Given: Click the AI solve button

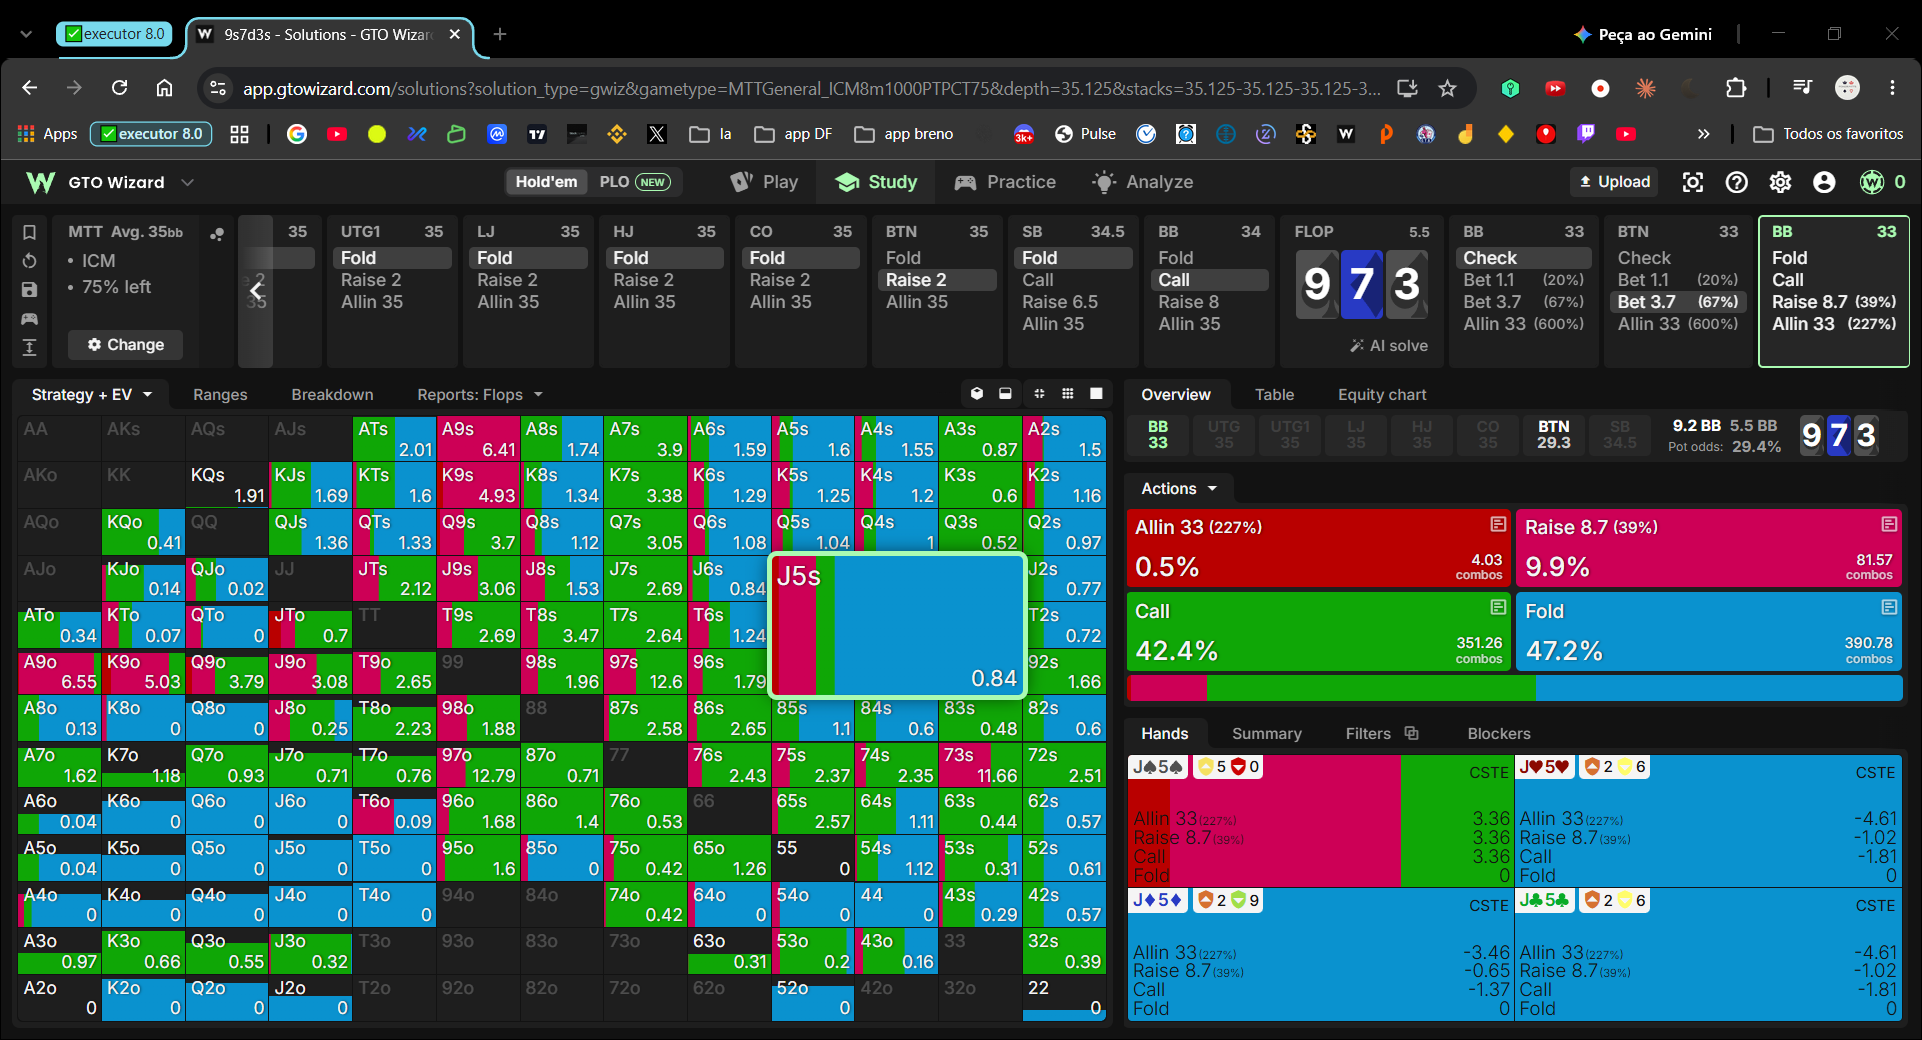Looking at the screenshot, I should (1389, 346).
